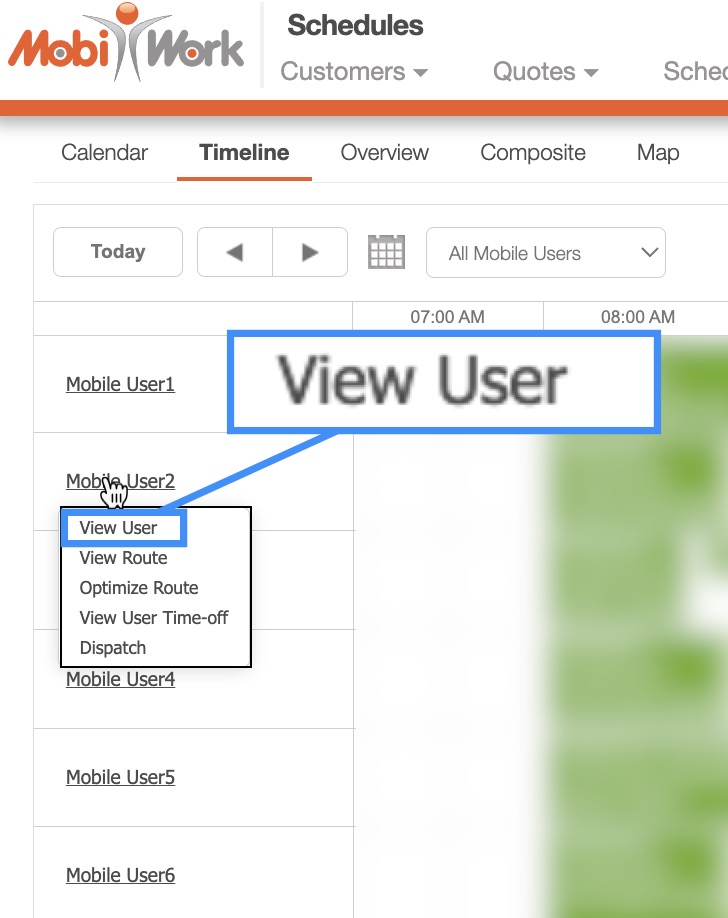The width and height of the screenshot is (728, 918).
Task: Switch to the Composite tab
Action: click(533, 153)
